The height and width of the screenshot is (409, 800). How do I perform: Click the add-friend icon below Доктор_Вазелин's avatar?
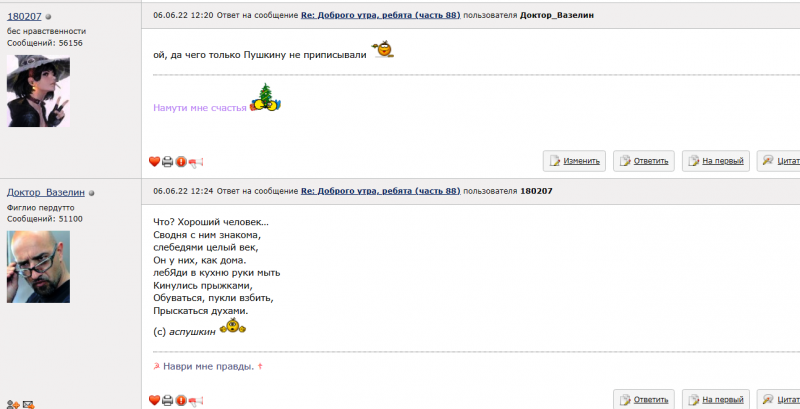(x=12, y=404)
